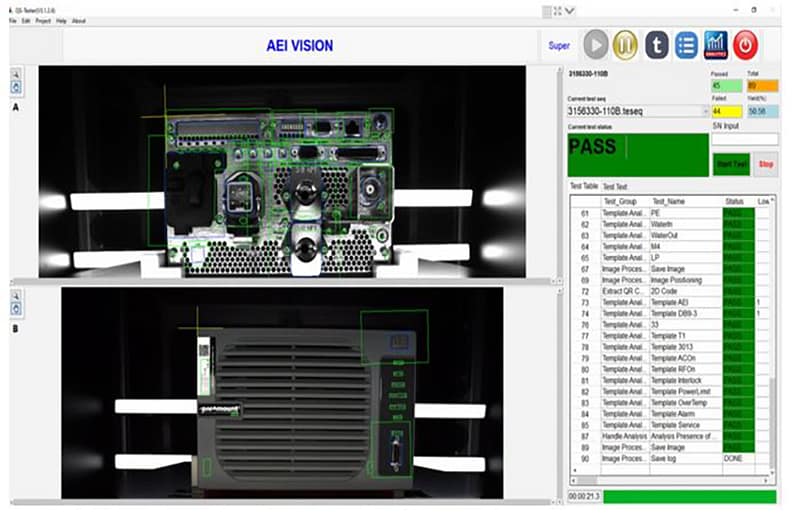Image resolution: width=800 pixels, height=518 pixels.
Task: Expand the Current test seq dropdown
Action: (705, 111)
